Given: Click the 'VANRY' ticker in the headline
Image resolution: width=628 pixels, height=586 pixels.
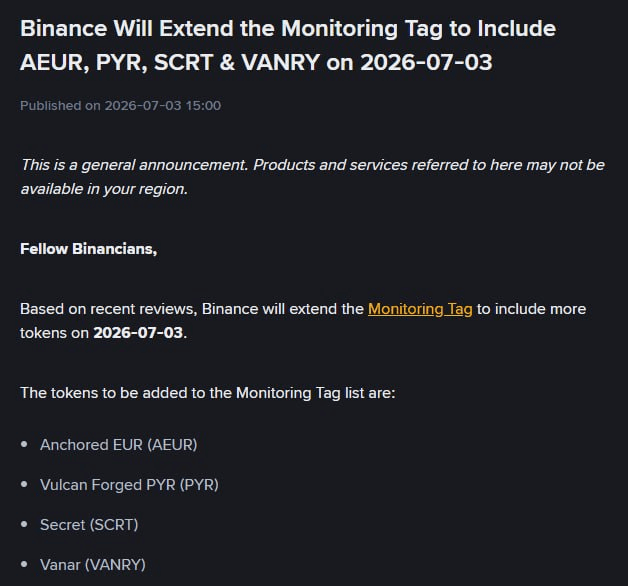Looking at the screenshot, I should click(280, 62).
